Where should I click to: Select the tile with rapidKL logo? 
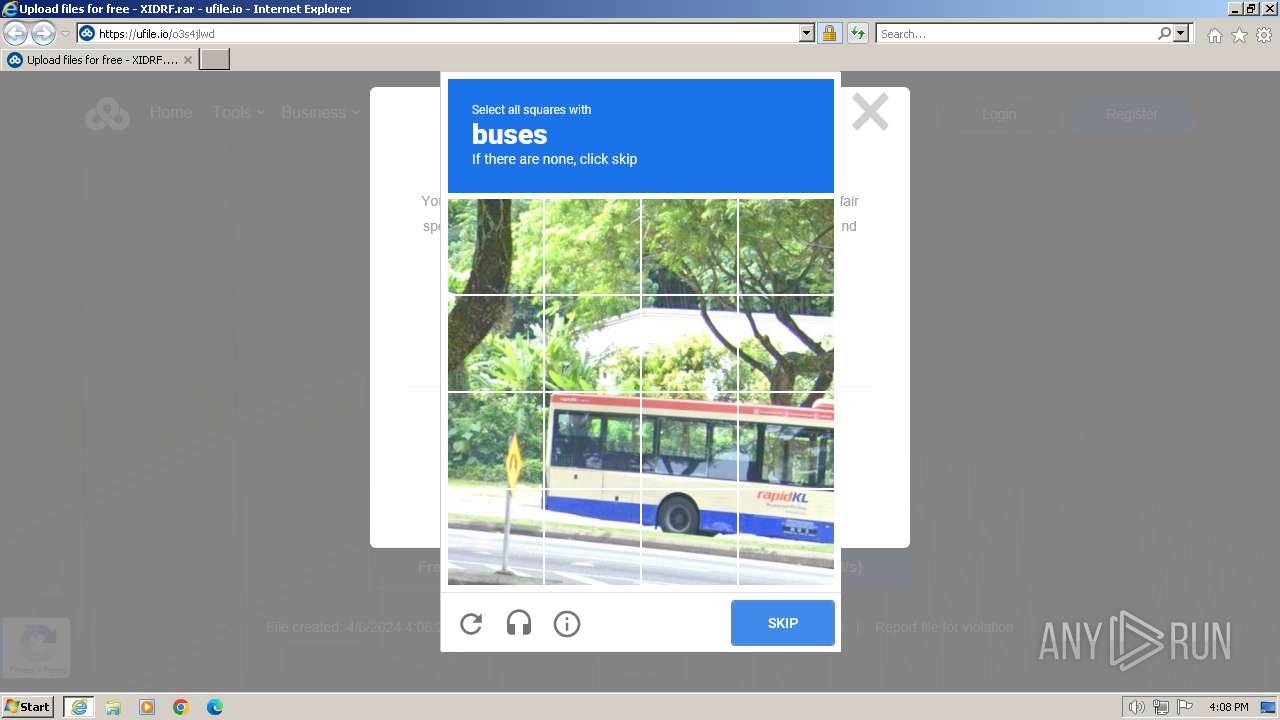[x=786, y=537]
